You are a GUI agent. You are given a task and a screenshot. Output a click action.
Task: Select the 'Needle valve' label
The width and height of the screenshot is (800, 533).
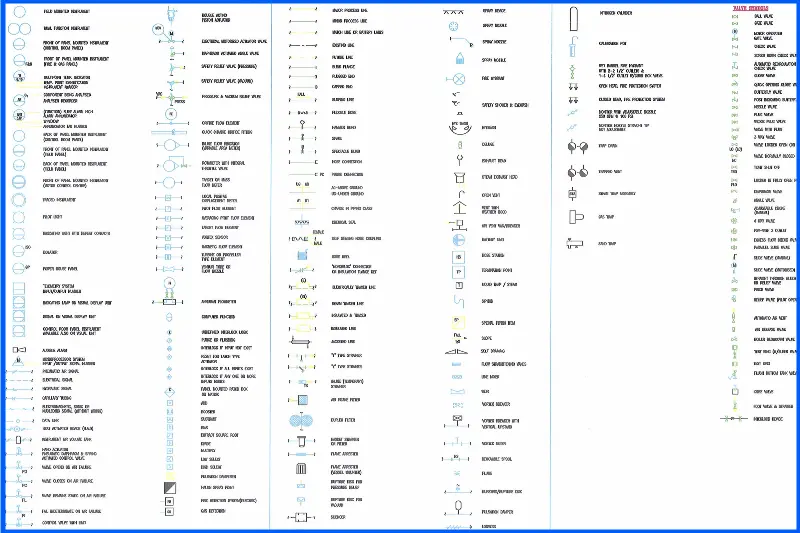click(x=766, y=107)
